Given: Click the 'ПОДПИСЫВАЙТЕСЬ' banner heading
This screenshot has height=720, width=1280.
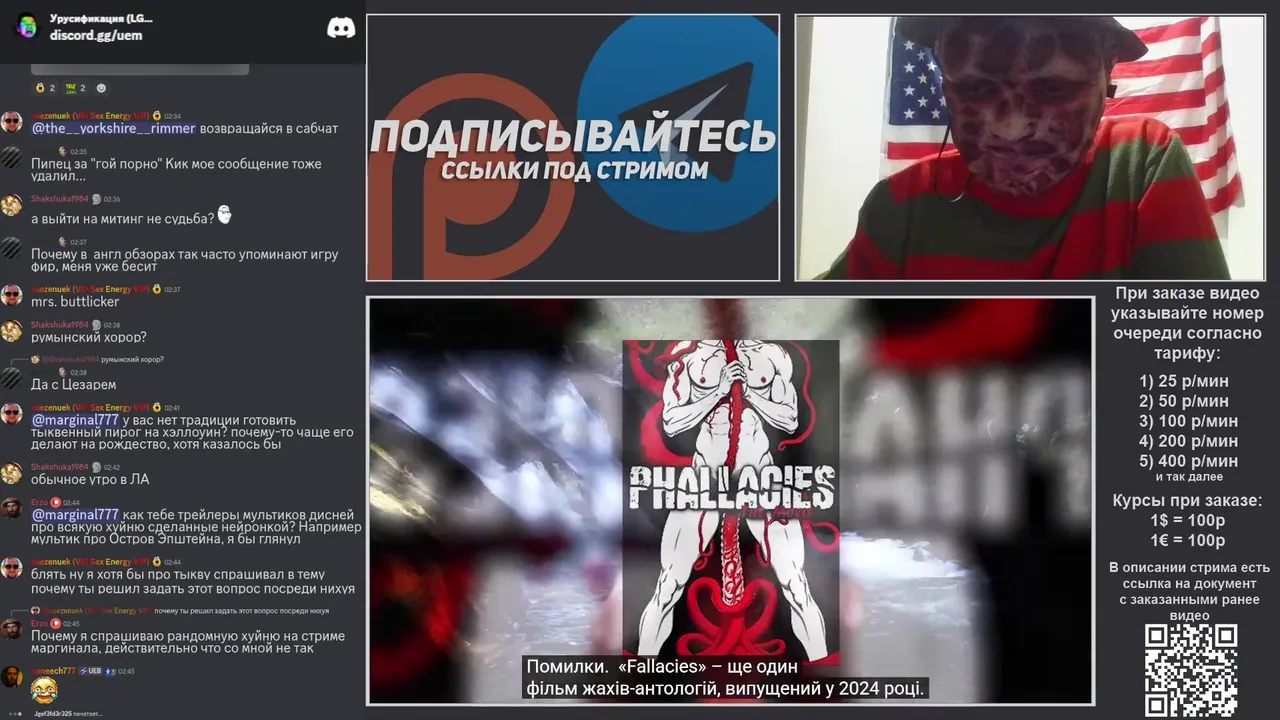Looking at the screenshot, I should 573,135.
